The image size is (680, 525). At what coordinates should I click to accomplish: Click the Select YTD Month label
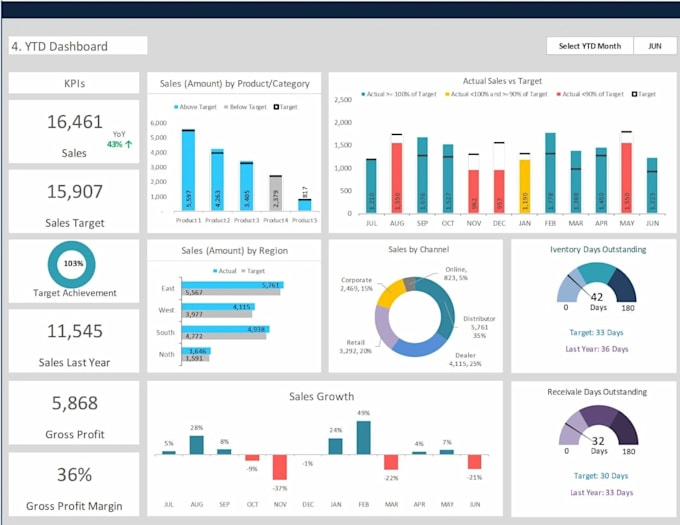coord(590,46)
